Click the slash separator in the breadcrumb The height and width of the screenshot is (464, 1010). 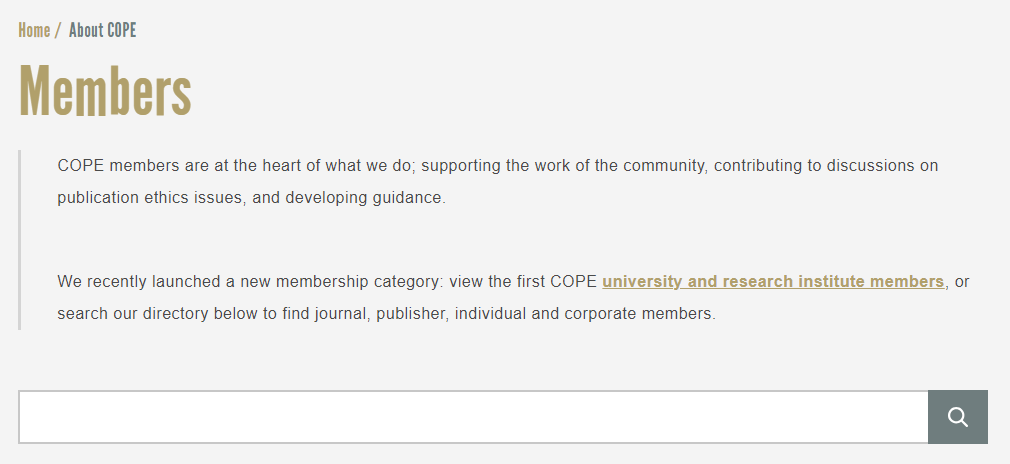[x=58, y=30]
